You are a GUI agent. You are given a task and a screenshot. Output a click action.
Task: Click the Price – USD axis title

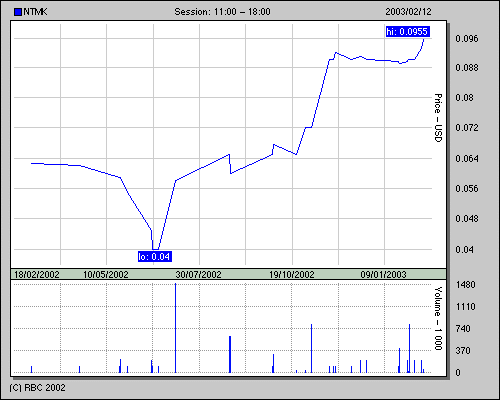438,118
